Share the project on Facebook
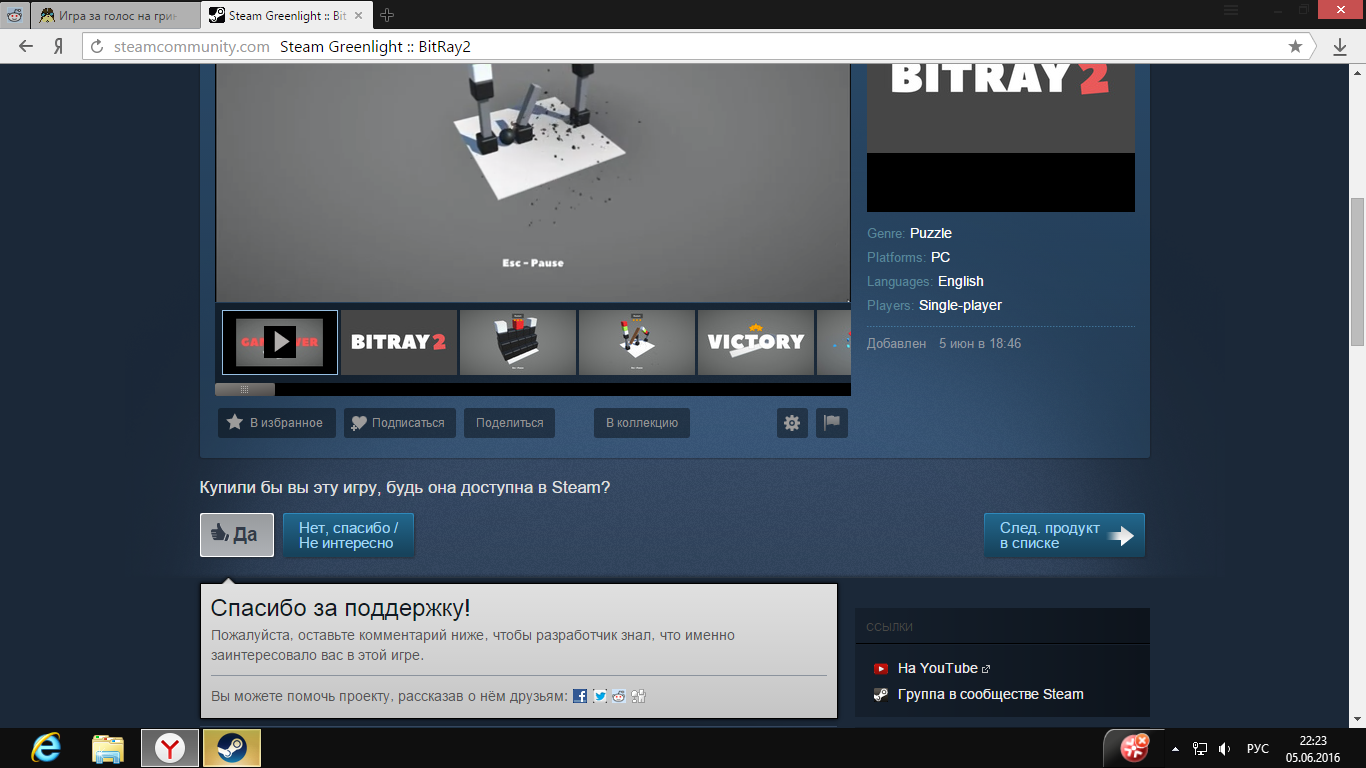This screenshot has height=768, width=1366. coord(580,696)
